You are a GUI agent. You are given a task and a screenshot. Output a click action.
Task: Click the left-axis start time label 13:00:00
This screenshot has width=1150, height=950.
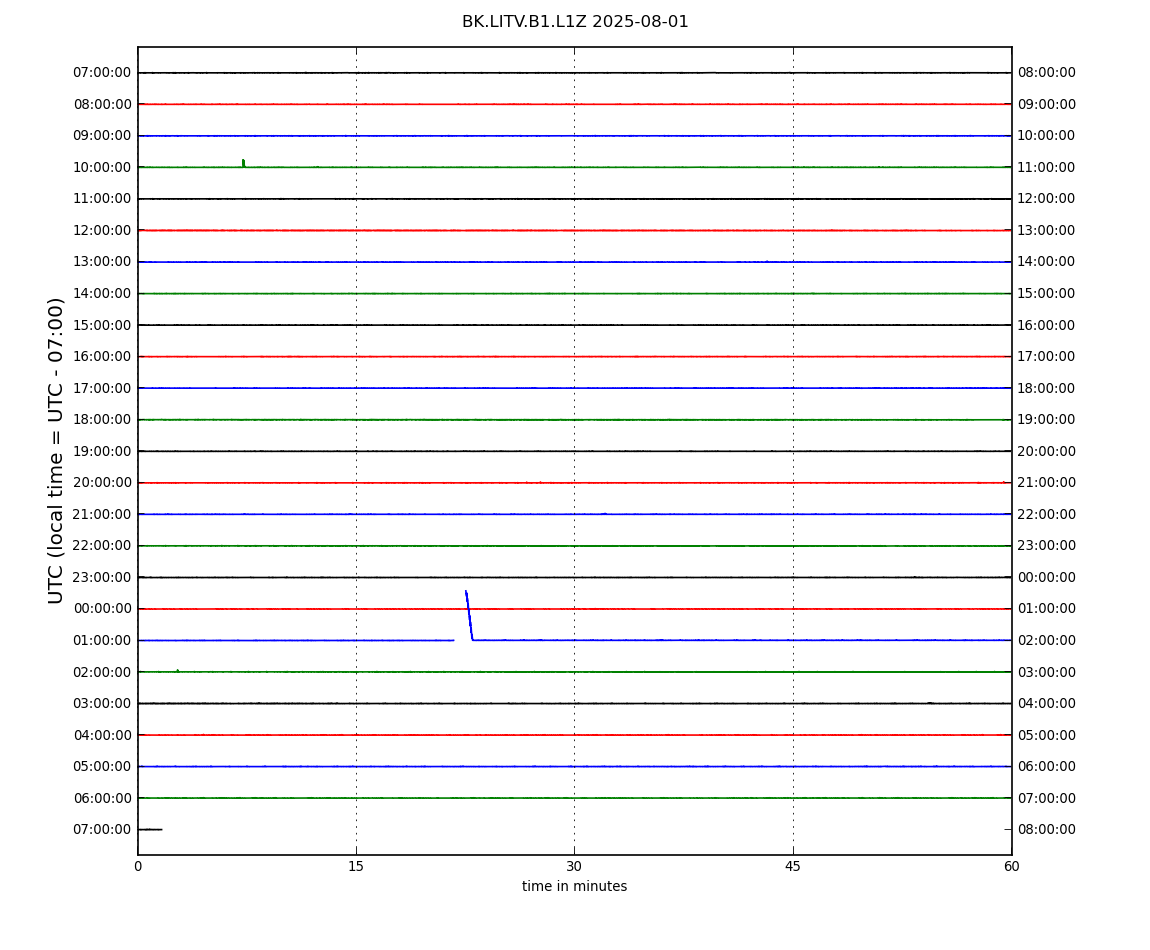(103, 262)
